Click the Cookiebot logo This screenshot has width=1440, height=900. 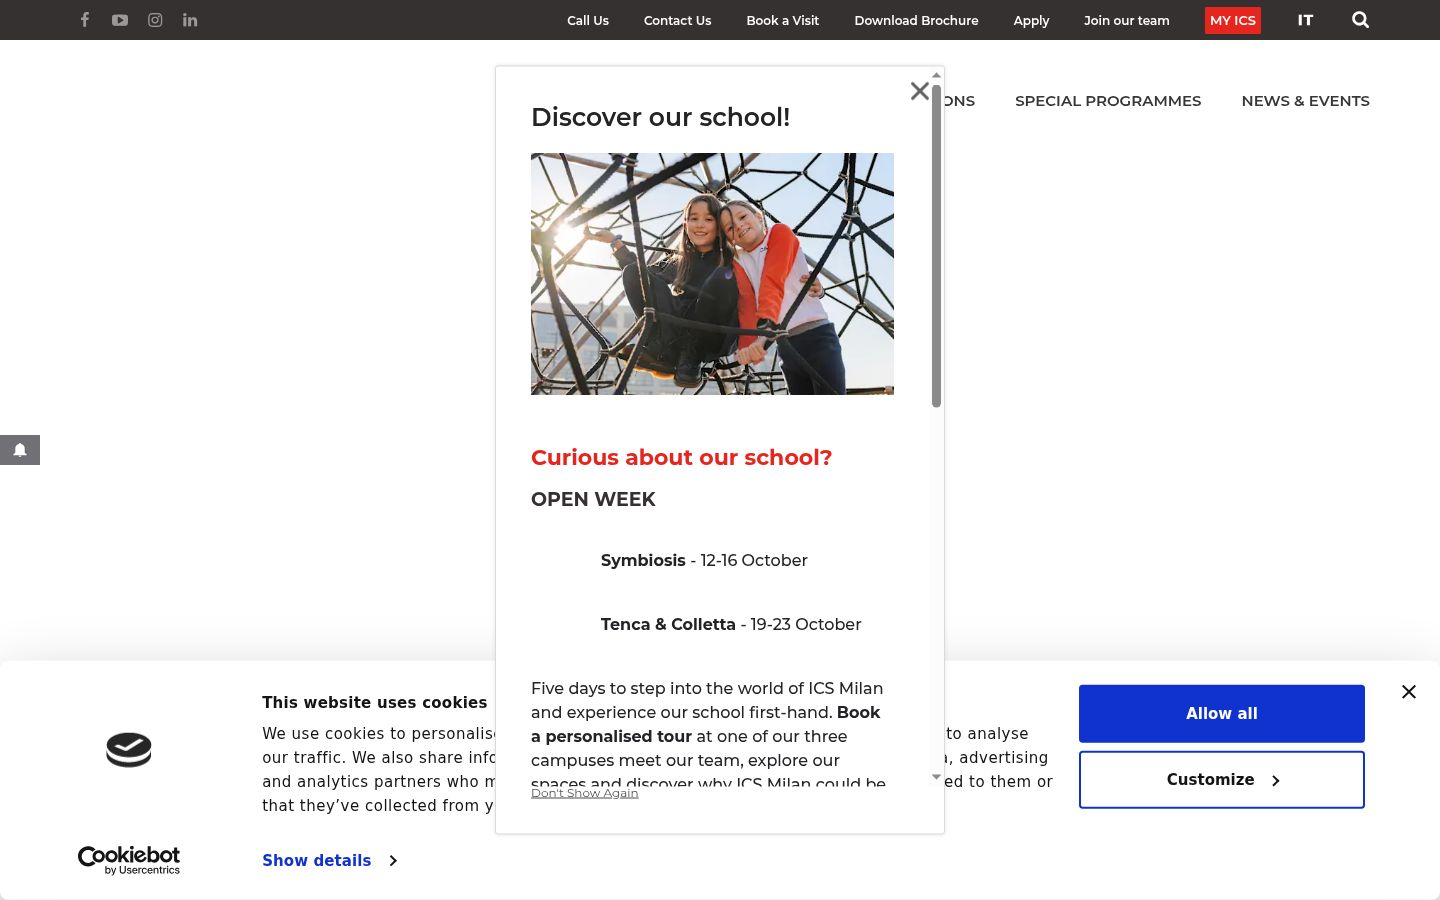[x=129, y=860]
